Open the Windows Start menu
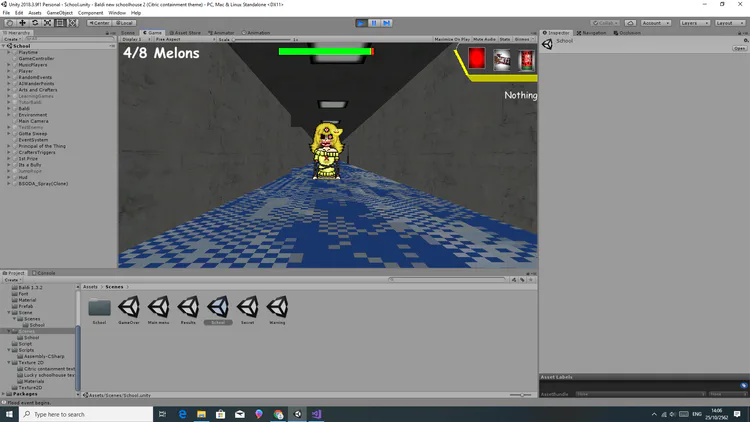This screenshot has width=750, height=422. [9, 414]
